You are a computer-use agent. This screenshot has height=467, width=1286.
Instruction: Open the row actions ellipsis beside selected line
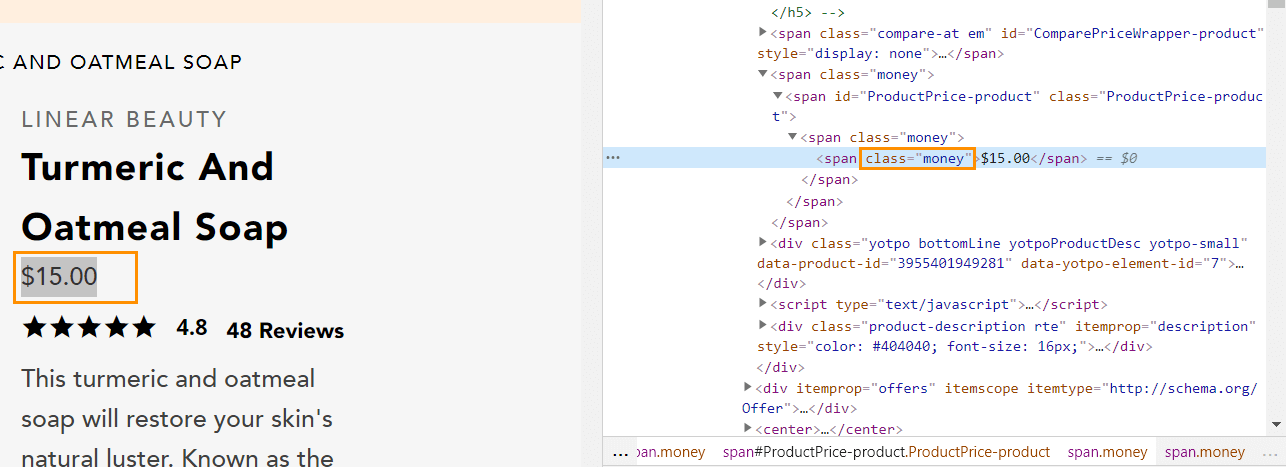(x=613, y=158)
